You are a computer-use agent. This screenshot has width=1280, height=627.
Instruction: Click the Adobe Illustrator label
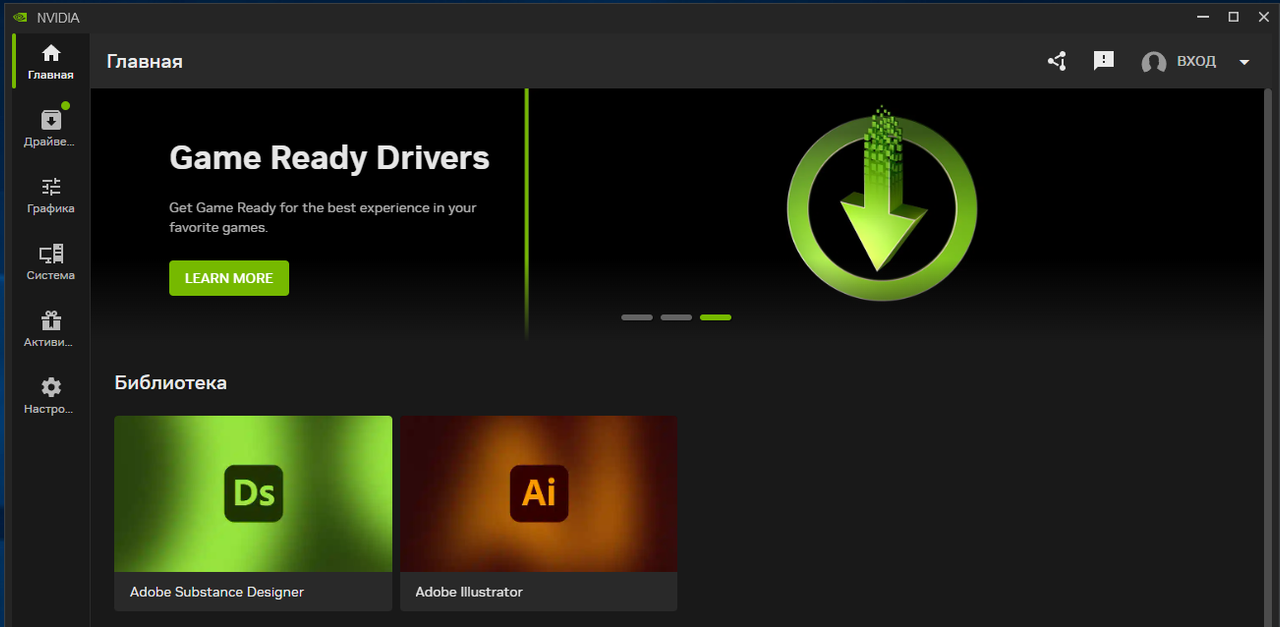pos(469,592)
